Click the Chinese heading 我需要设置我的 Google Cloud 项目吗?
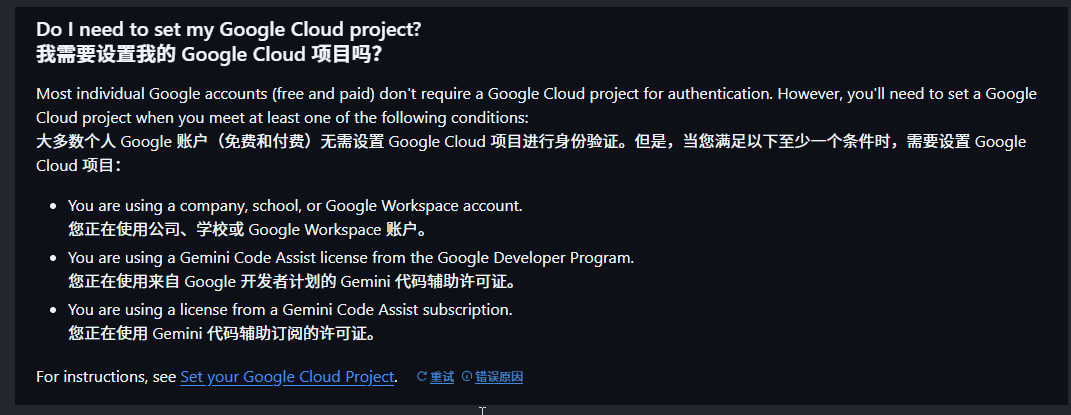Image resolution: width=1071 pixels, height=415 pixels. 208,53
